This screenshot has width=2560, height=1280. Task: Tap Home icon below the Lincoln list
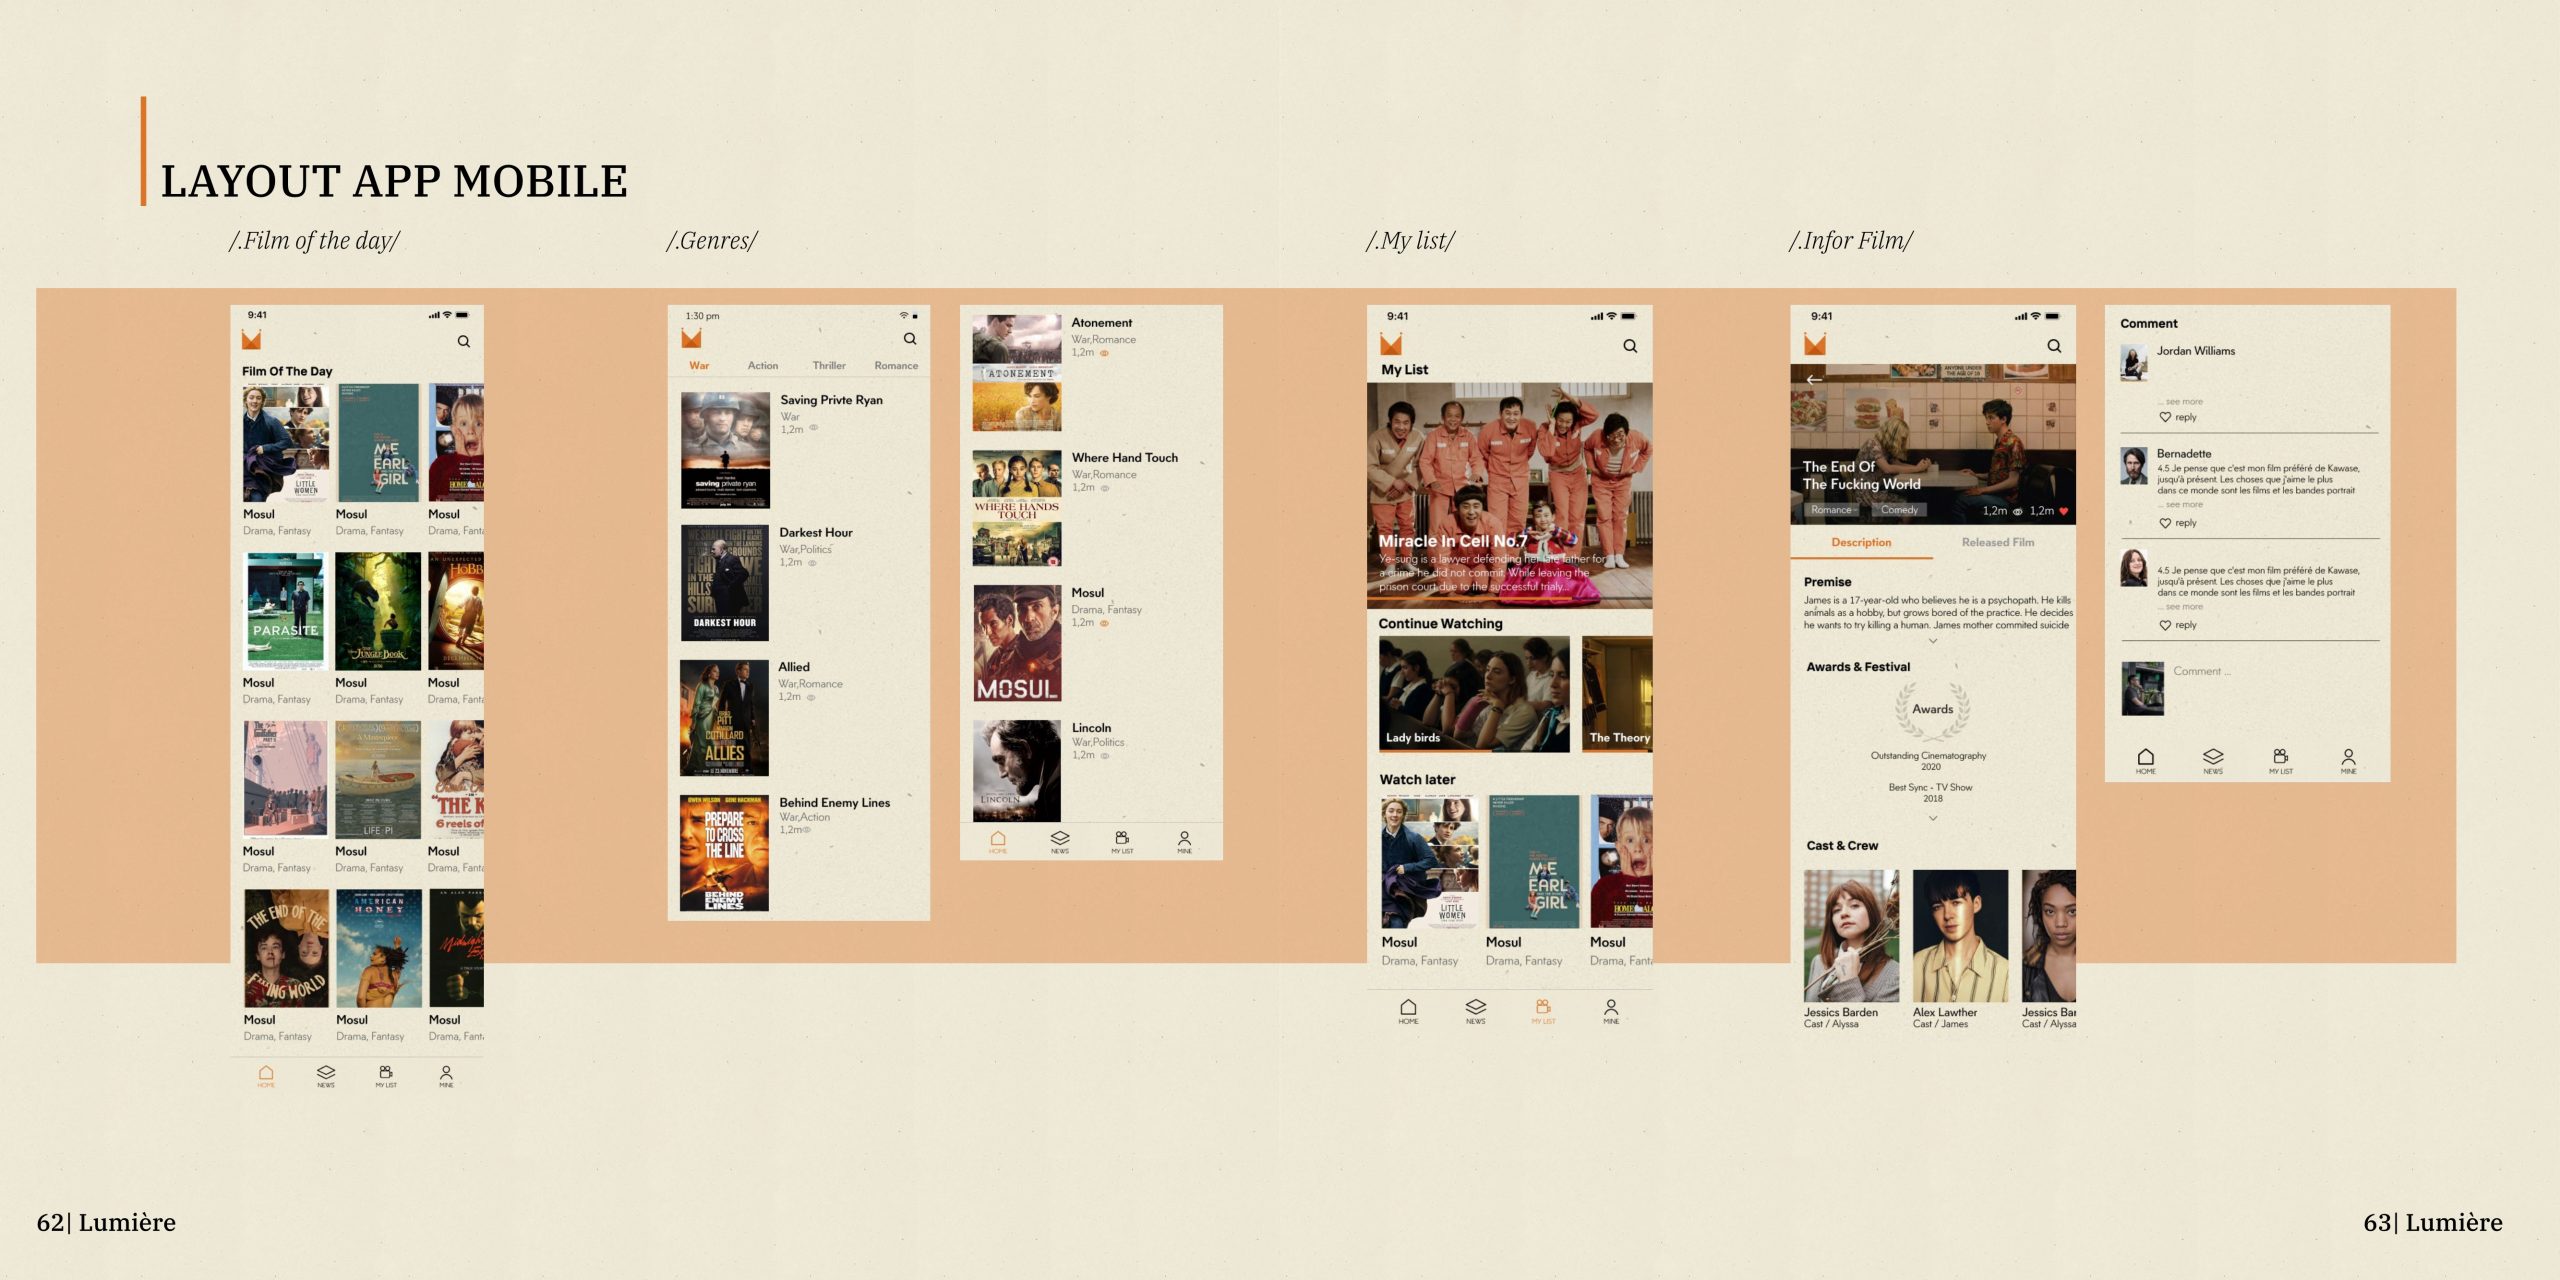point(998,842)
